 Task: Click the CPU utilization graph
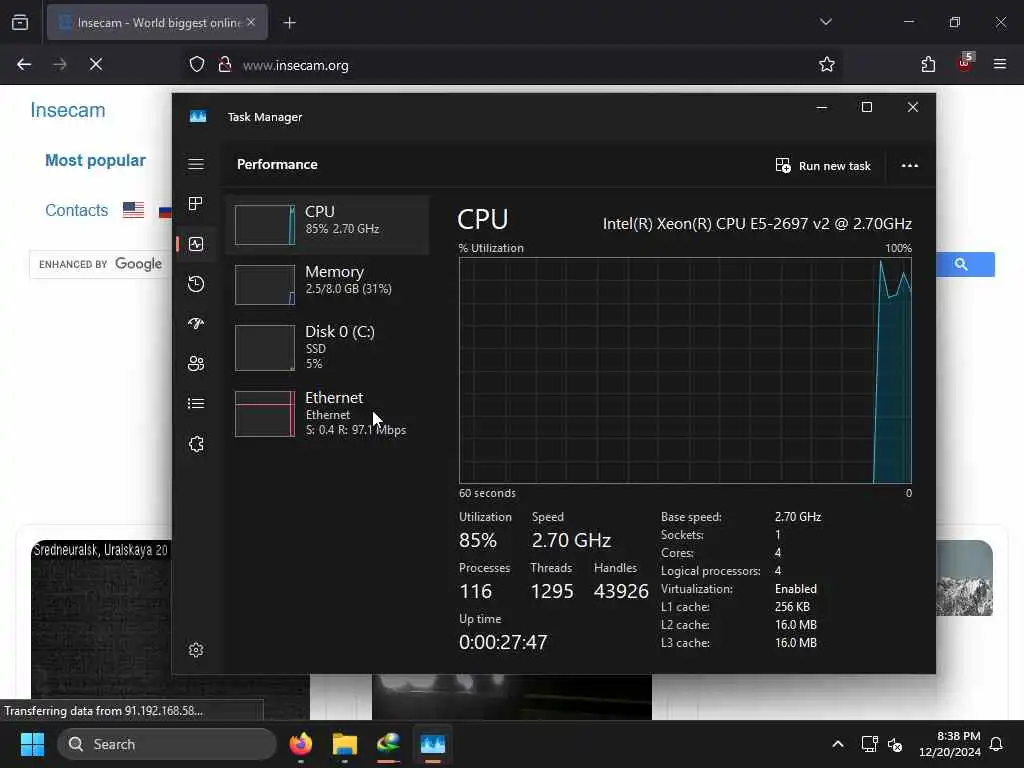coord(685,370)
